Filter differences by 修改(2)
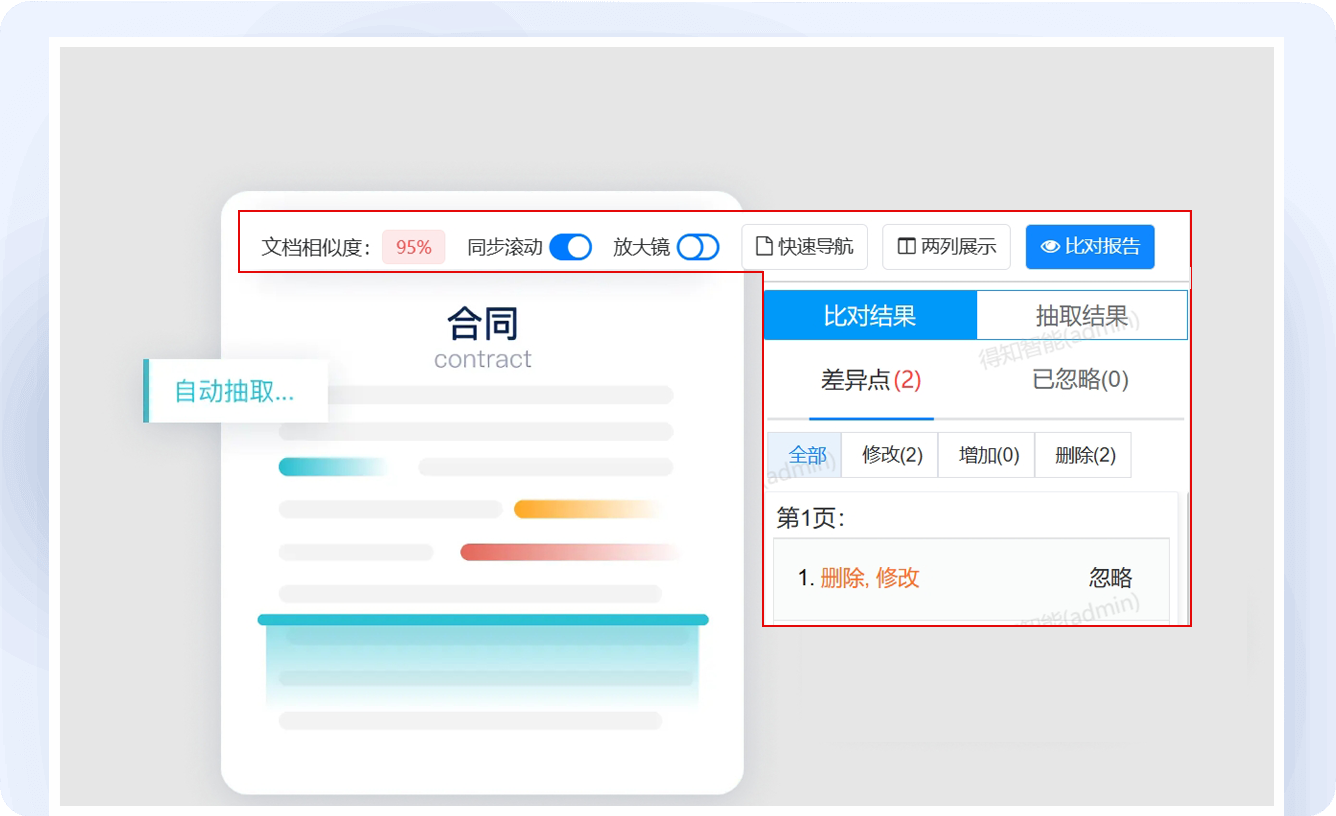Viewport: 1336px width, 816px height. click(891, 456)
